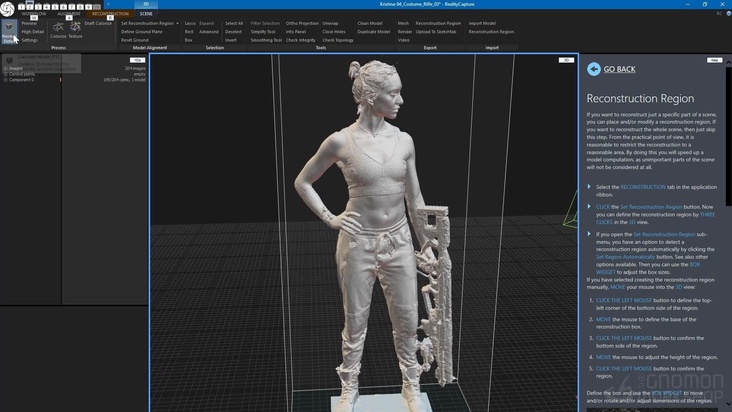
Task: Click Filter Selection tool
Action: 265,23
